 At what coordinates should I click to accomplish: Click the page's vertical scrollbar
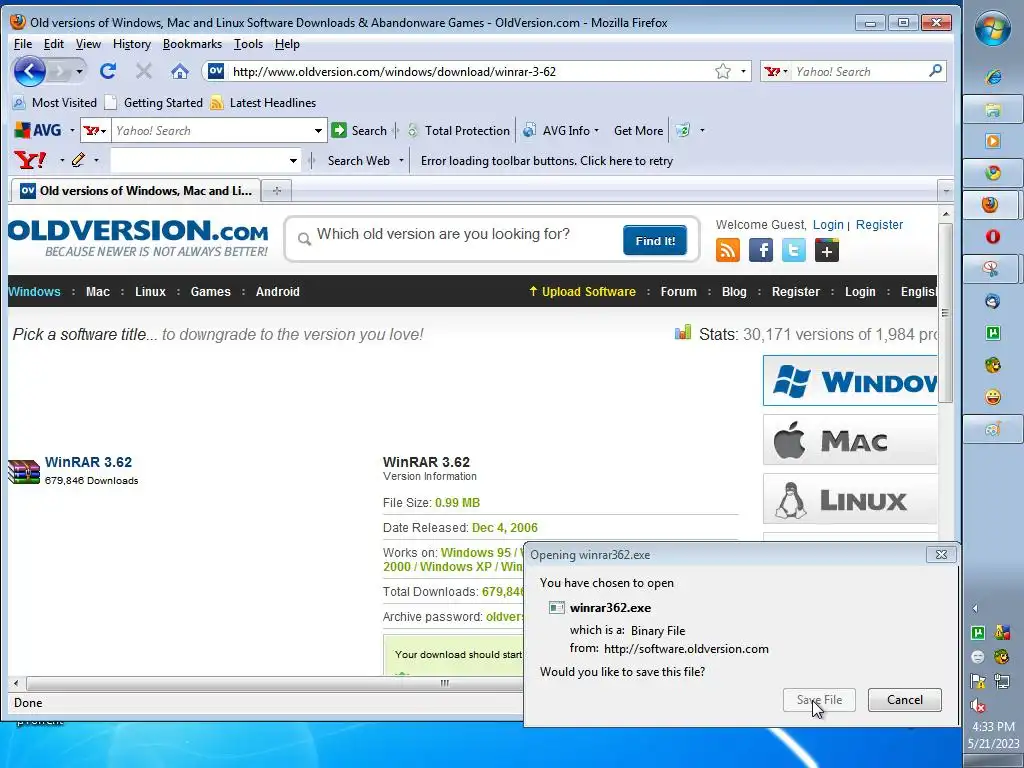click(x=945, y=313)
